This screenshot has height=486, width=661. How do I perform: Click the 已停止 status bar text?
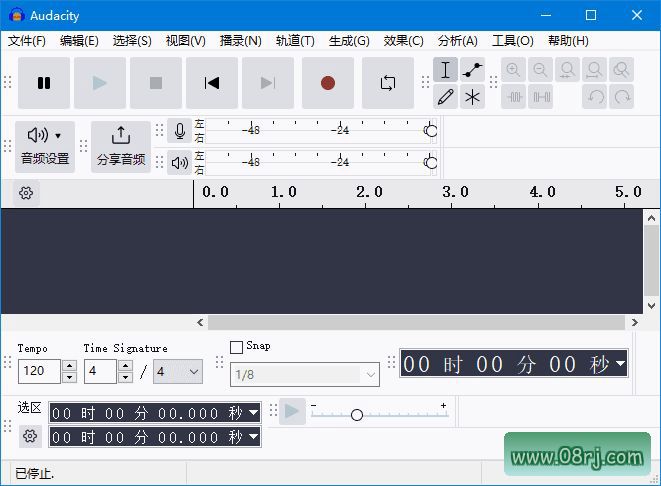click(x=35, y=473)
